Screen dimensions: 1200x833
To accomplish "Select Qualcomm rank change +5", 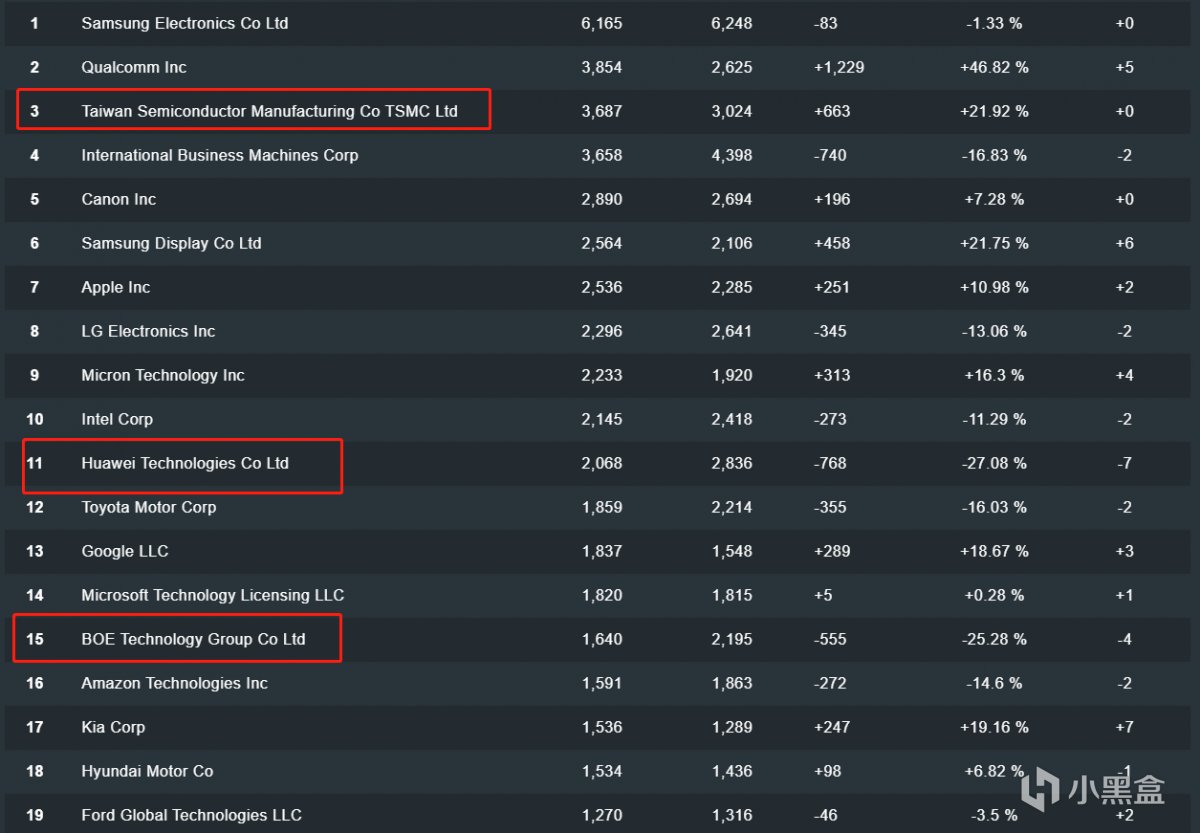I will (1125, 67).
